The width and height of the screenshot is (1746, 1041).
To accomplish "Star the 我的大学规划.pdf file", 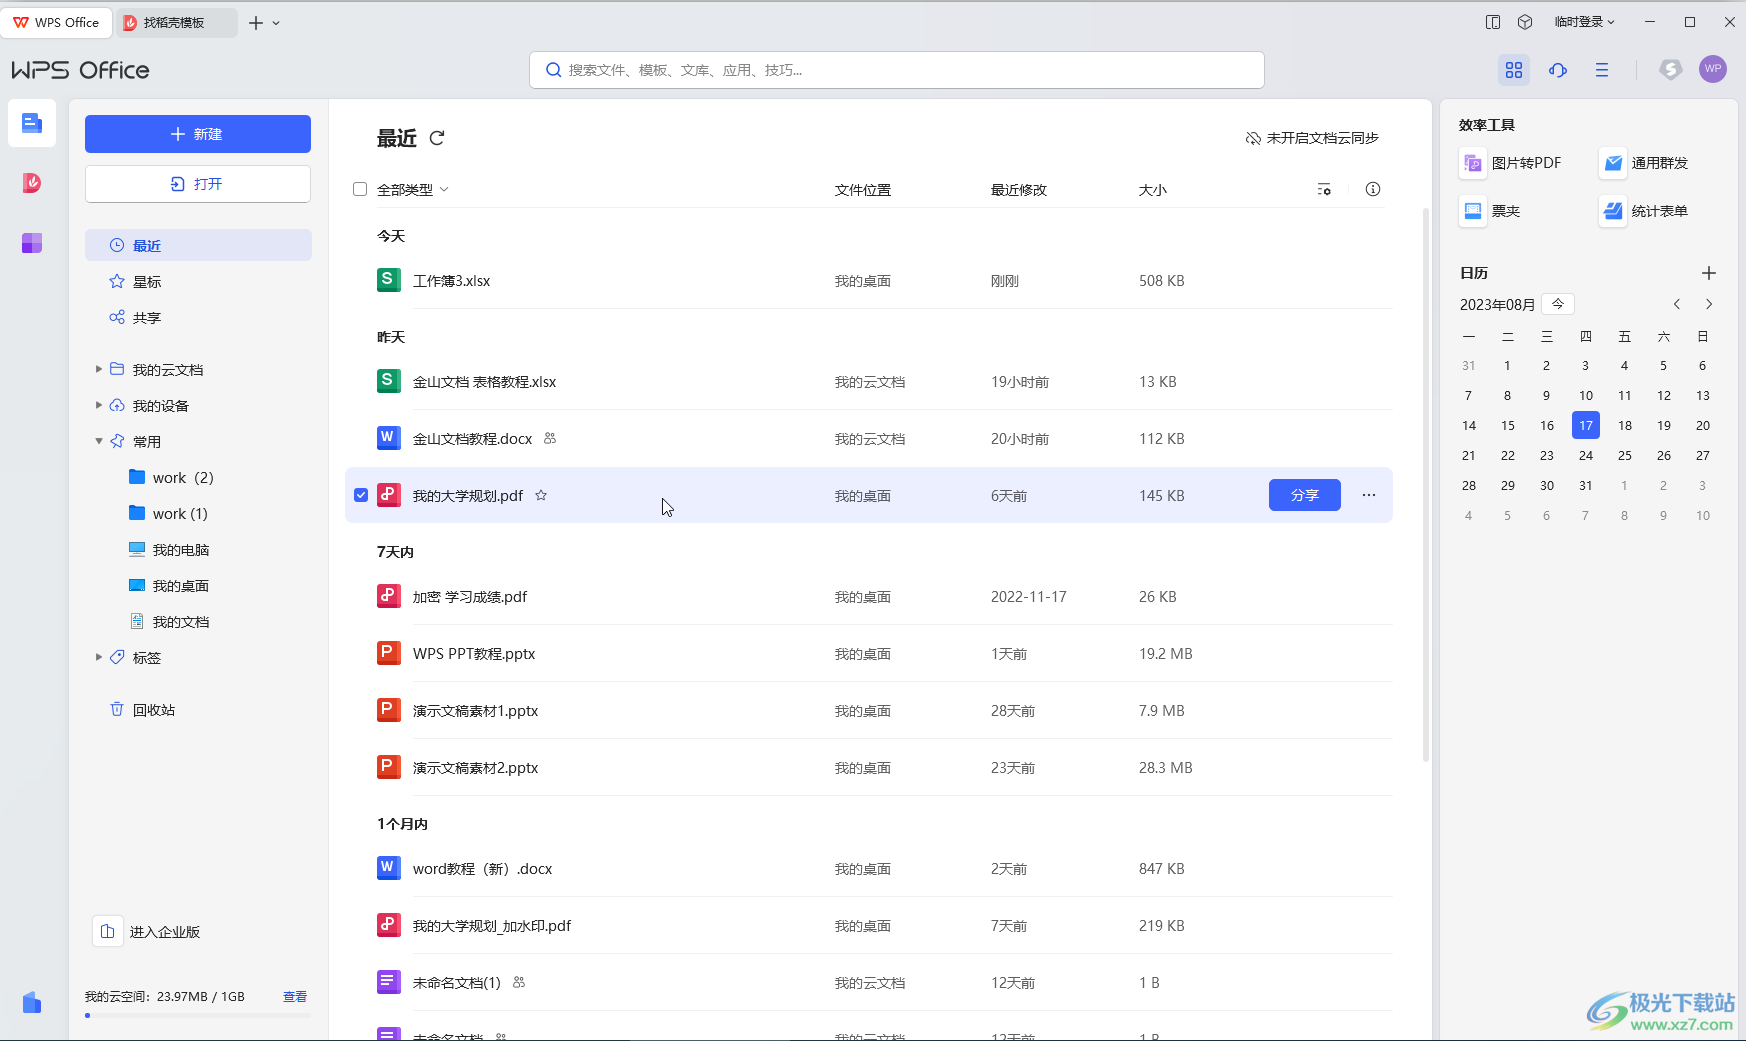I will coord(541,495).
